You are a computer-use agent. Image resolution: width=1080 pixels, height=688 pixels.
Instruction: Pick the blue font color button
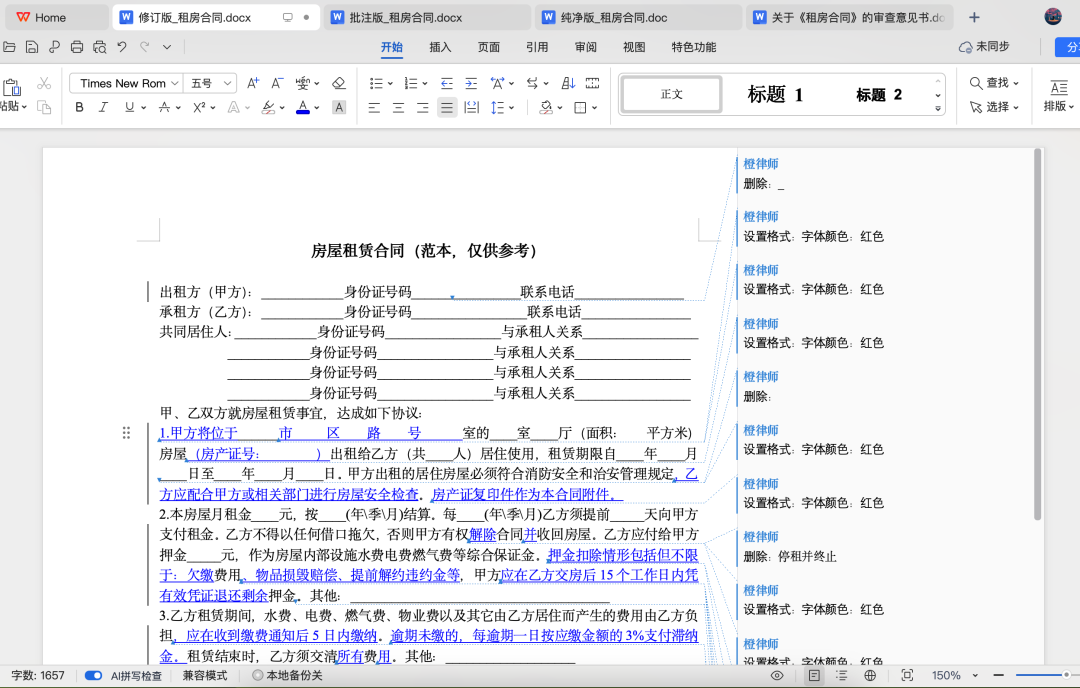[302, 107]
